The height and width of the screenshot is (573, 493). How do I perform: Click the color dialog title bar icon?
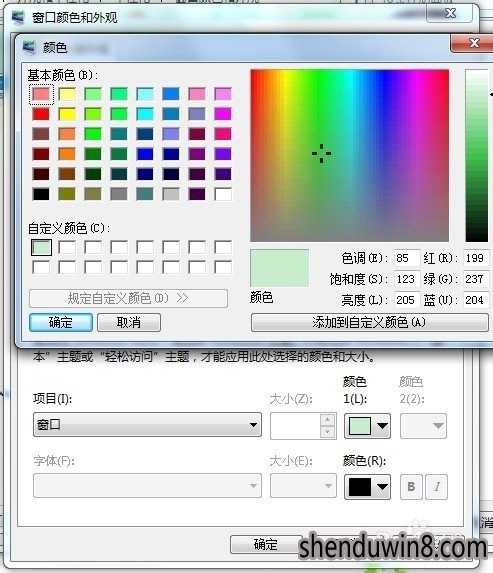pos(29,47)
